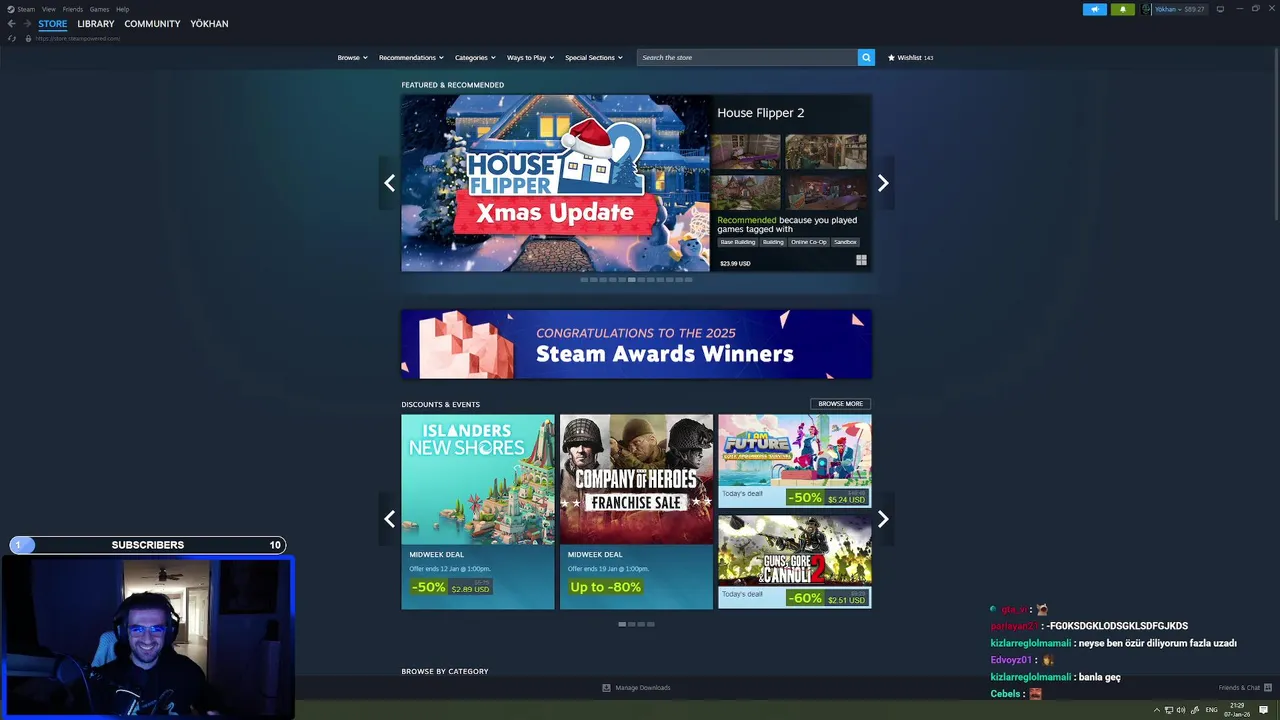The height and width of the screenshot is (720, 1280).
Task: Show previous featured game with left arrow
Action: (x=389, y=183)
